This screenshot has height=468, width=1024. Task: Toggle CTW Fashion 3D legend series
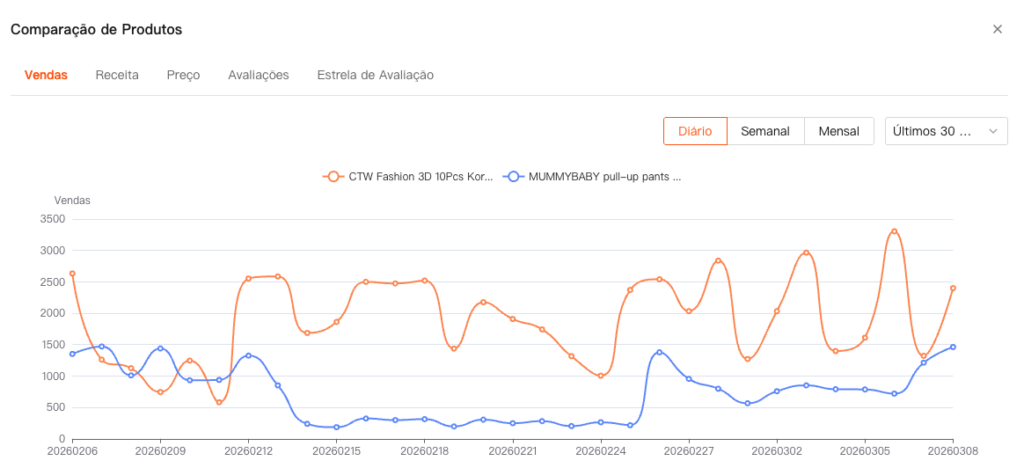[x=420, y=177]
